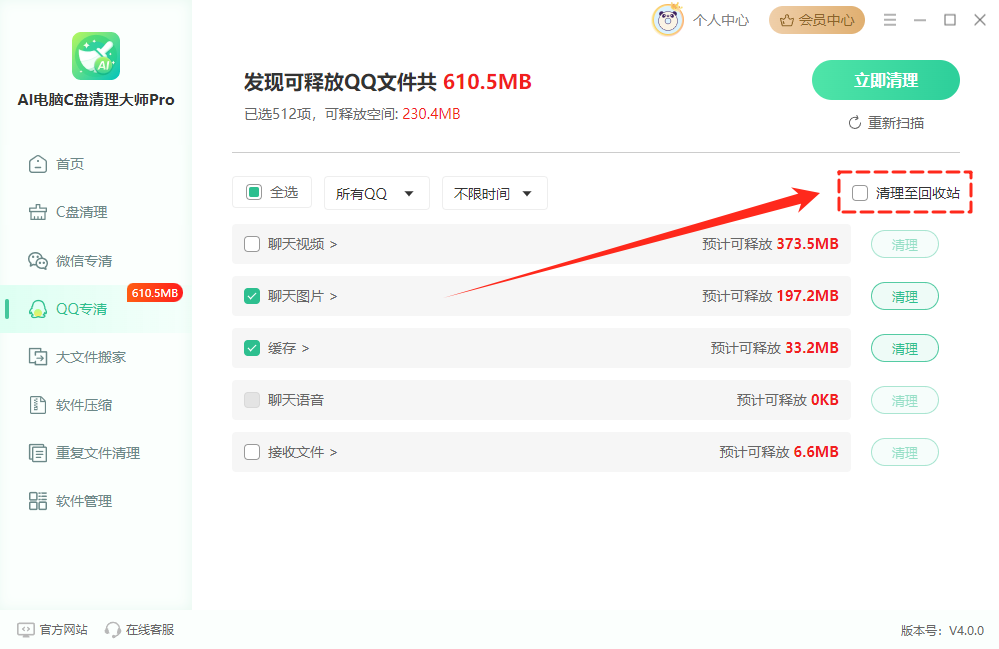Open 重复文件清理 in sidebar
The image size is (999, 649).
(x=98, y=453)
